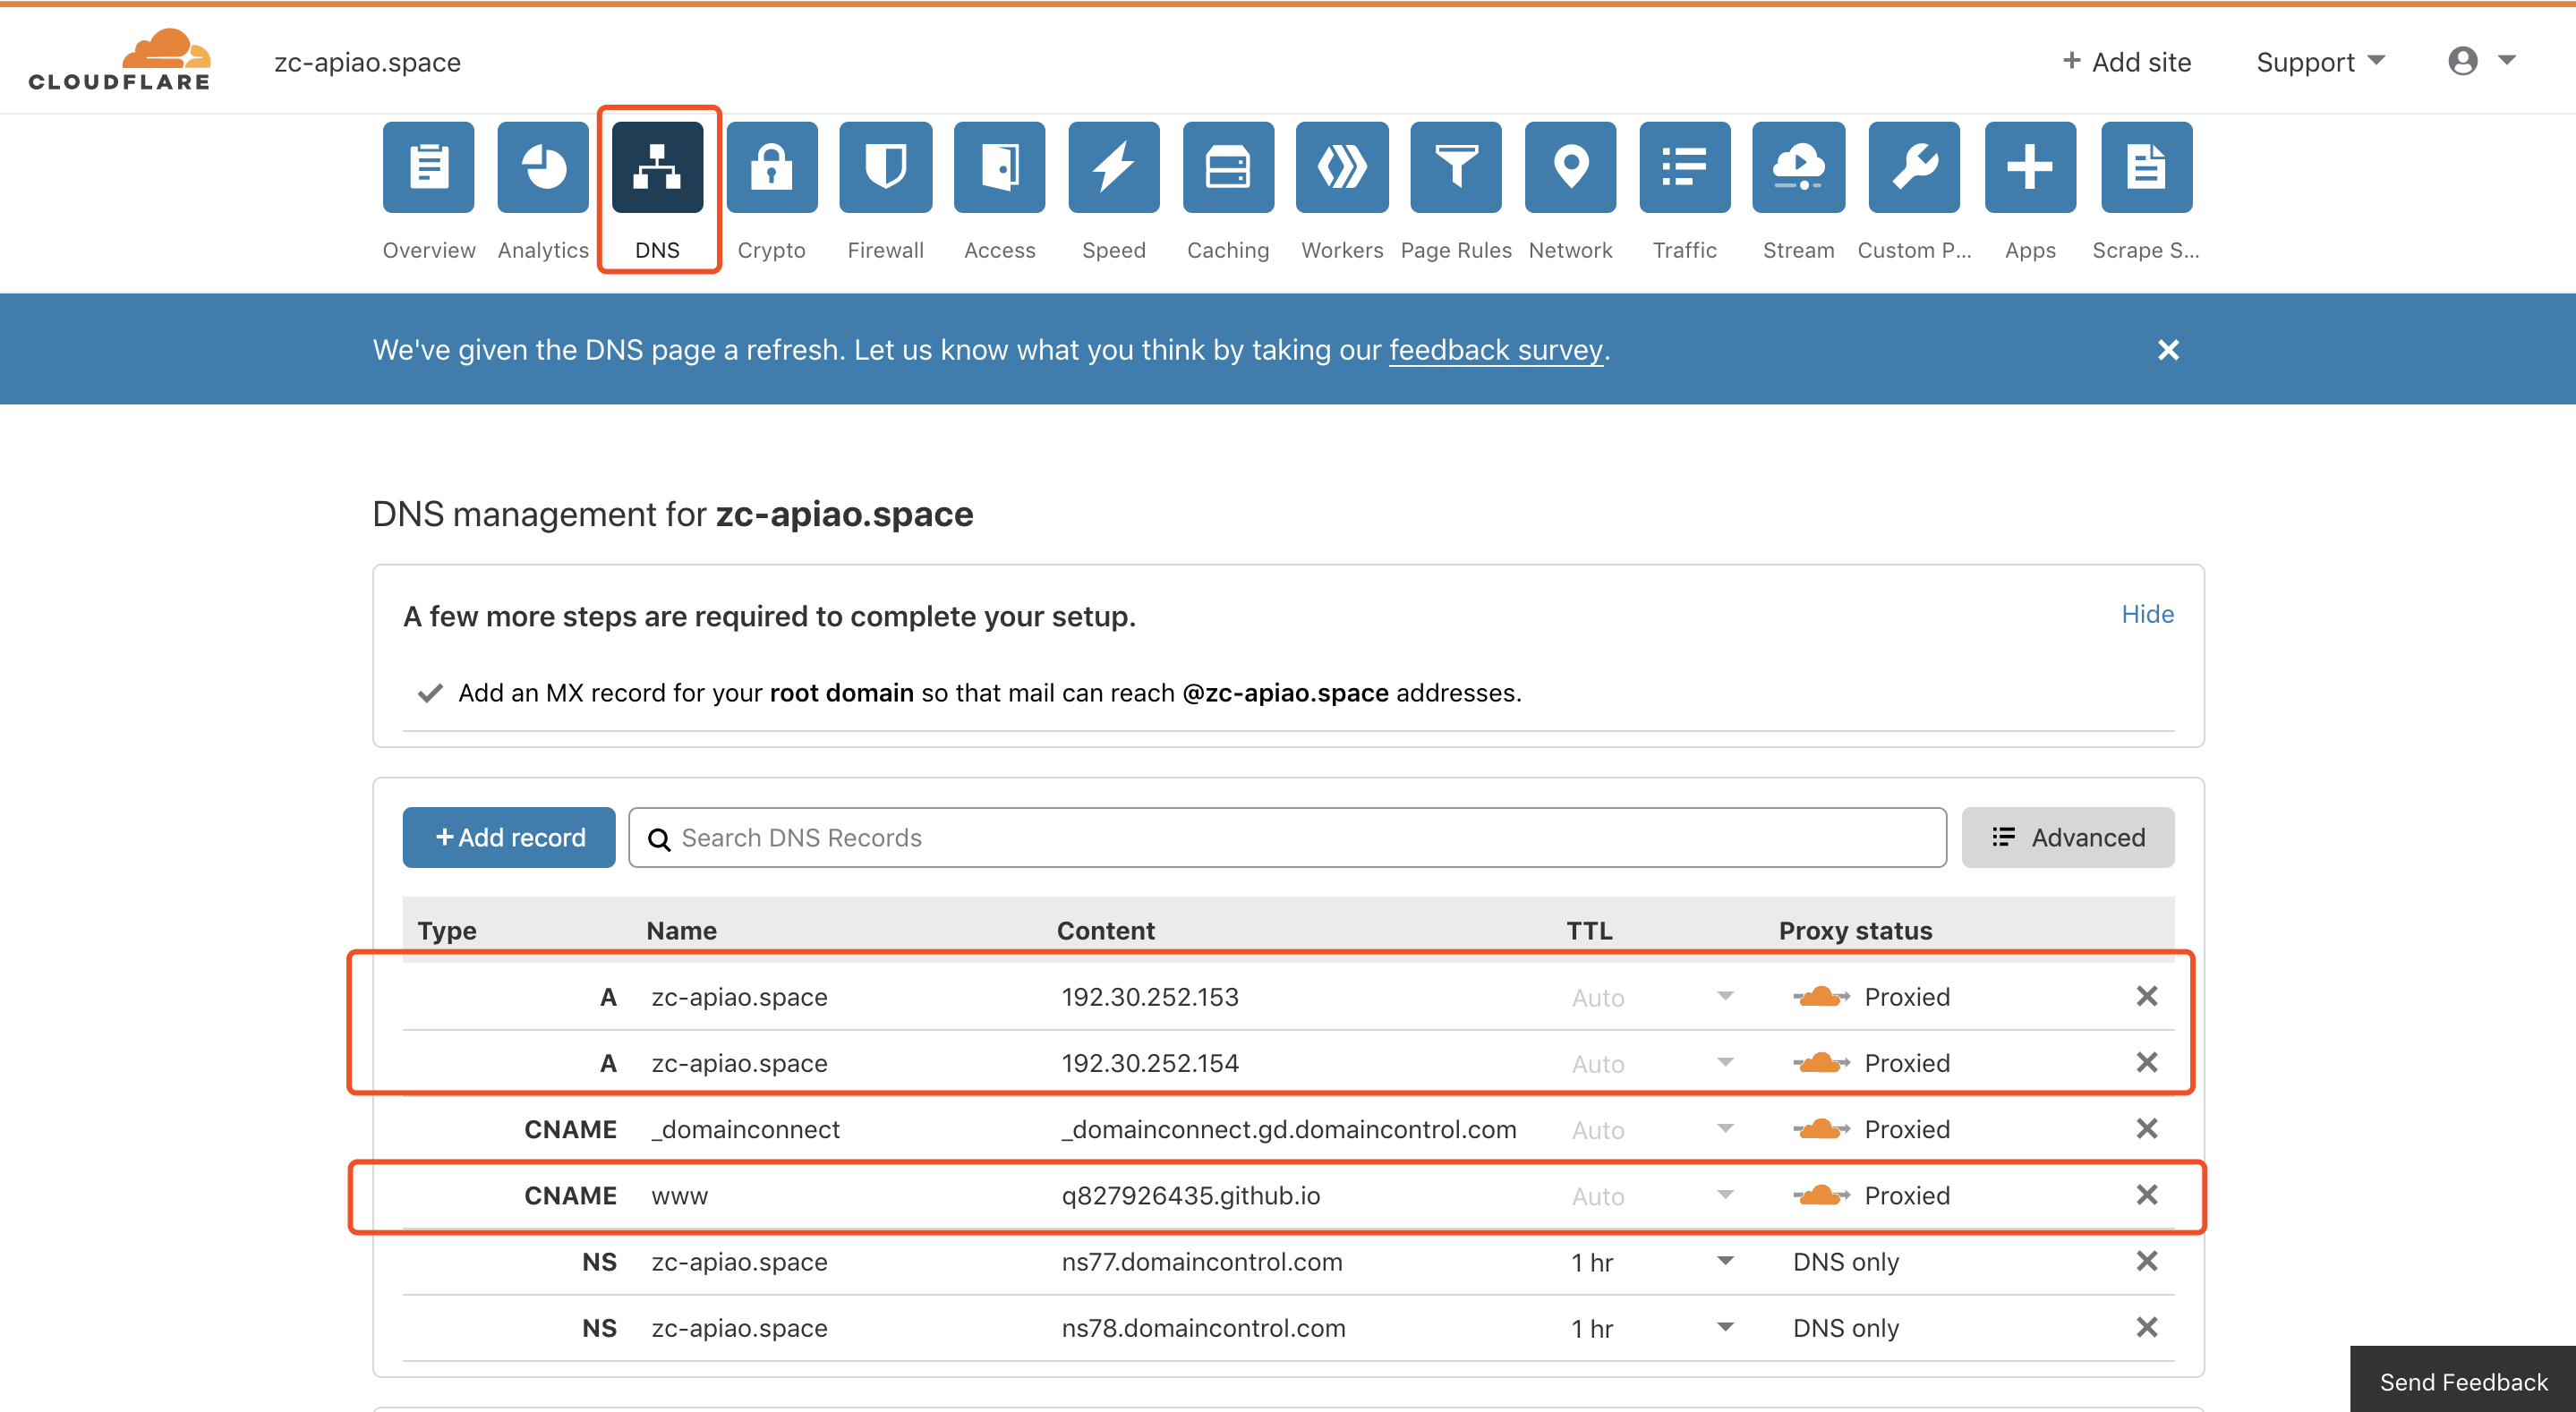Click content 192.30.252.154
Screen dimensions: 2576x1412
point(1150,1063)
